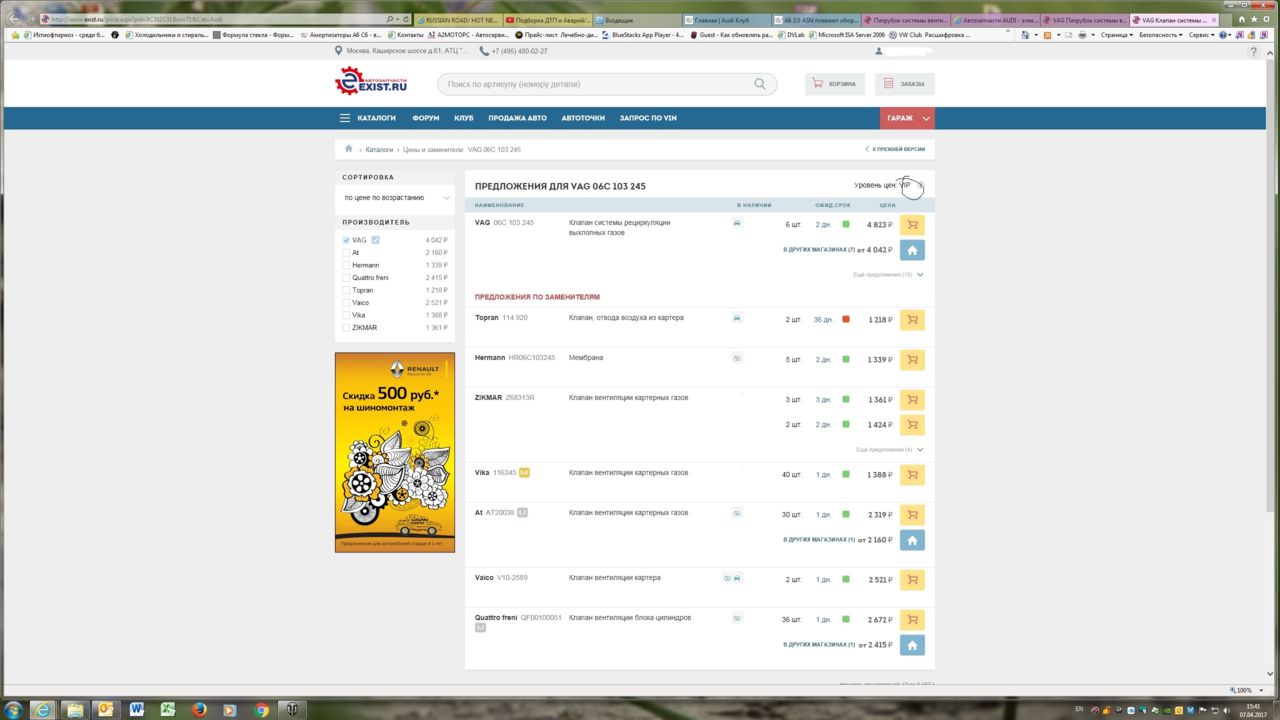This screenshot has height=720, width=1280.
Task: Open the browser Сервис menu
Action: pyautogui.click(x=1201, y=35)
